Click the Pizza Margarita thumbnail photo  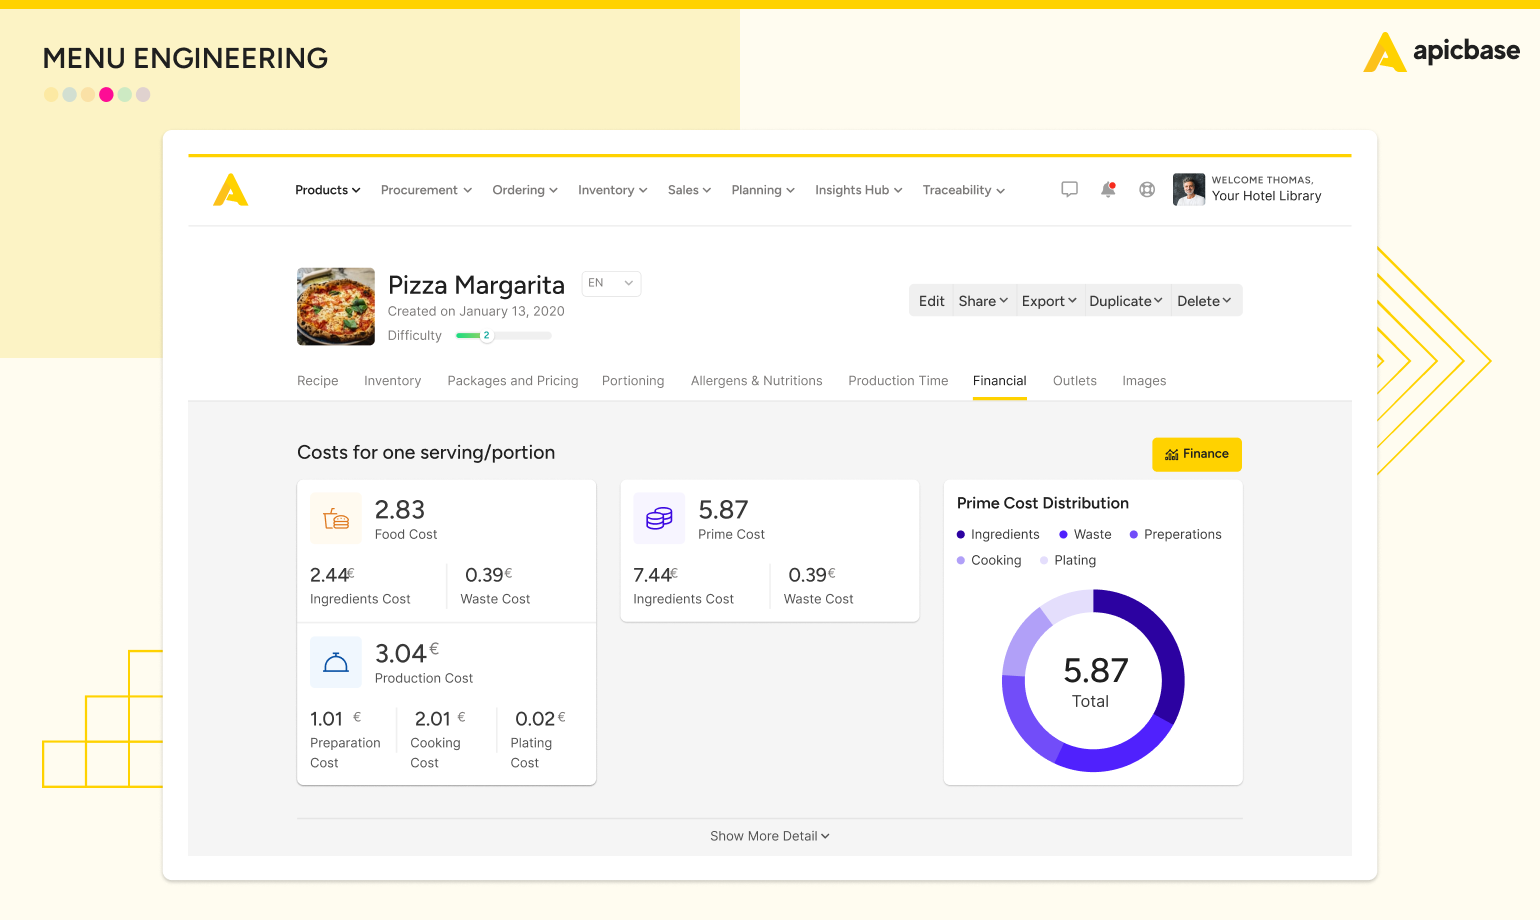(x=336, y=306)
